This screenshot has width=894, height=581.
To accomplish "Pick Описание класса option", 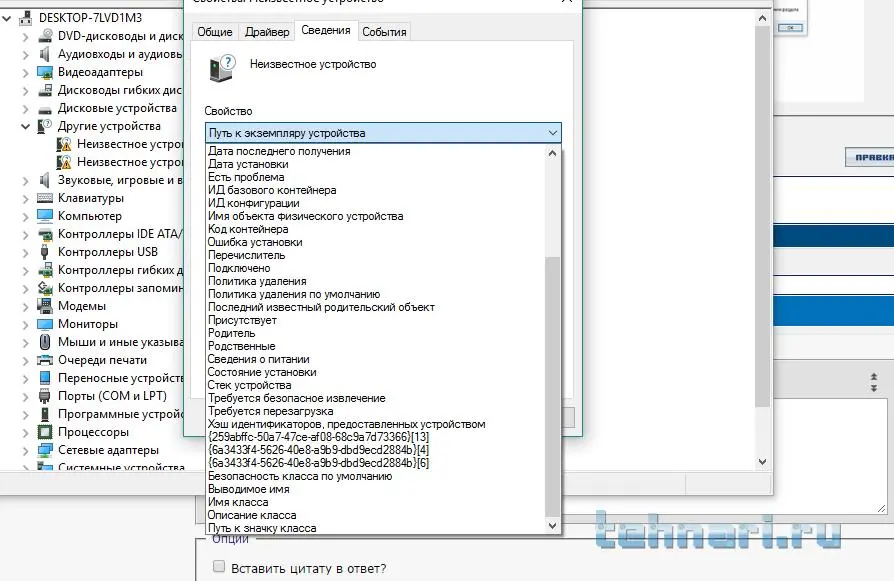I will point(375,515).
